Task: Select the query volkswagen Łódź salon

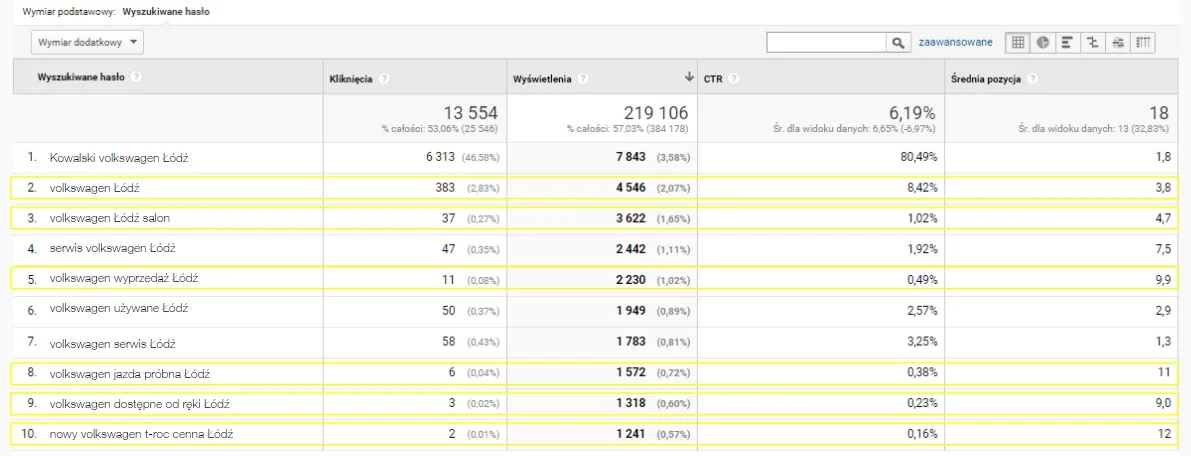Action: point(109,218)
